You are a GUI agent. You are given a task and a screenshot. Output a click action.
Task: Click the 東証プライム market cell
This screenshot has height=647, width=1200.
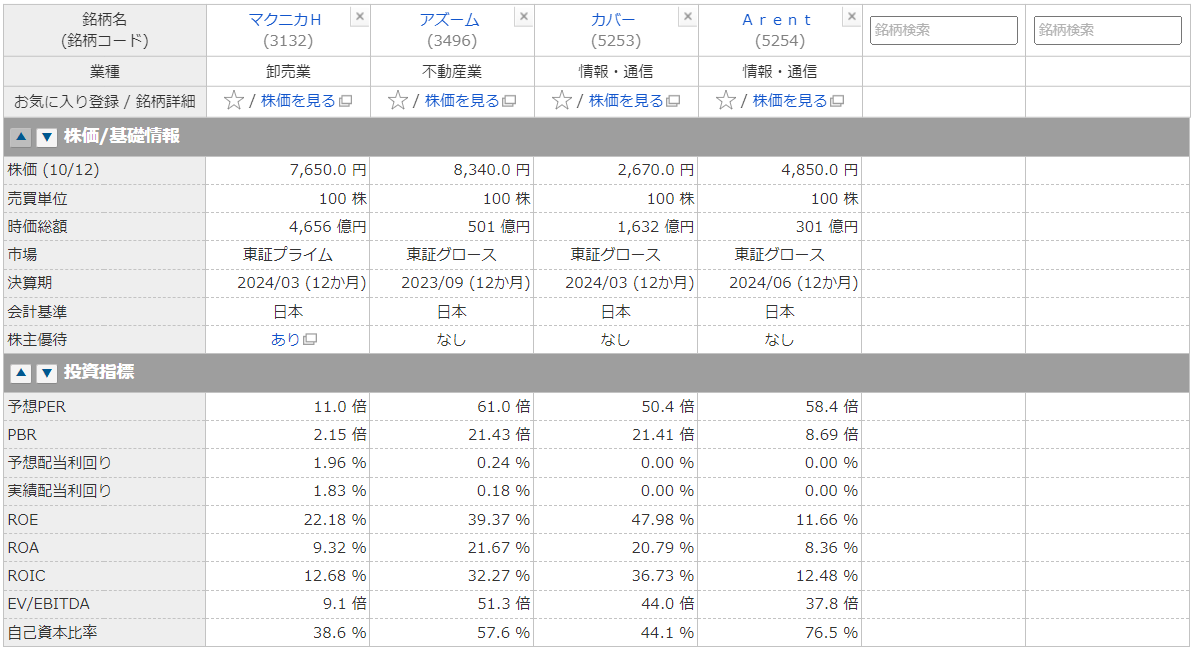(x=288, y=255)
